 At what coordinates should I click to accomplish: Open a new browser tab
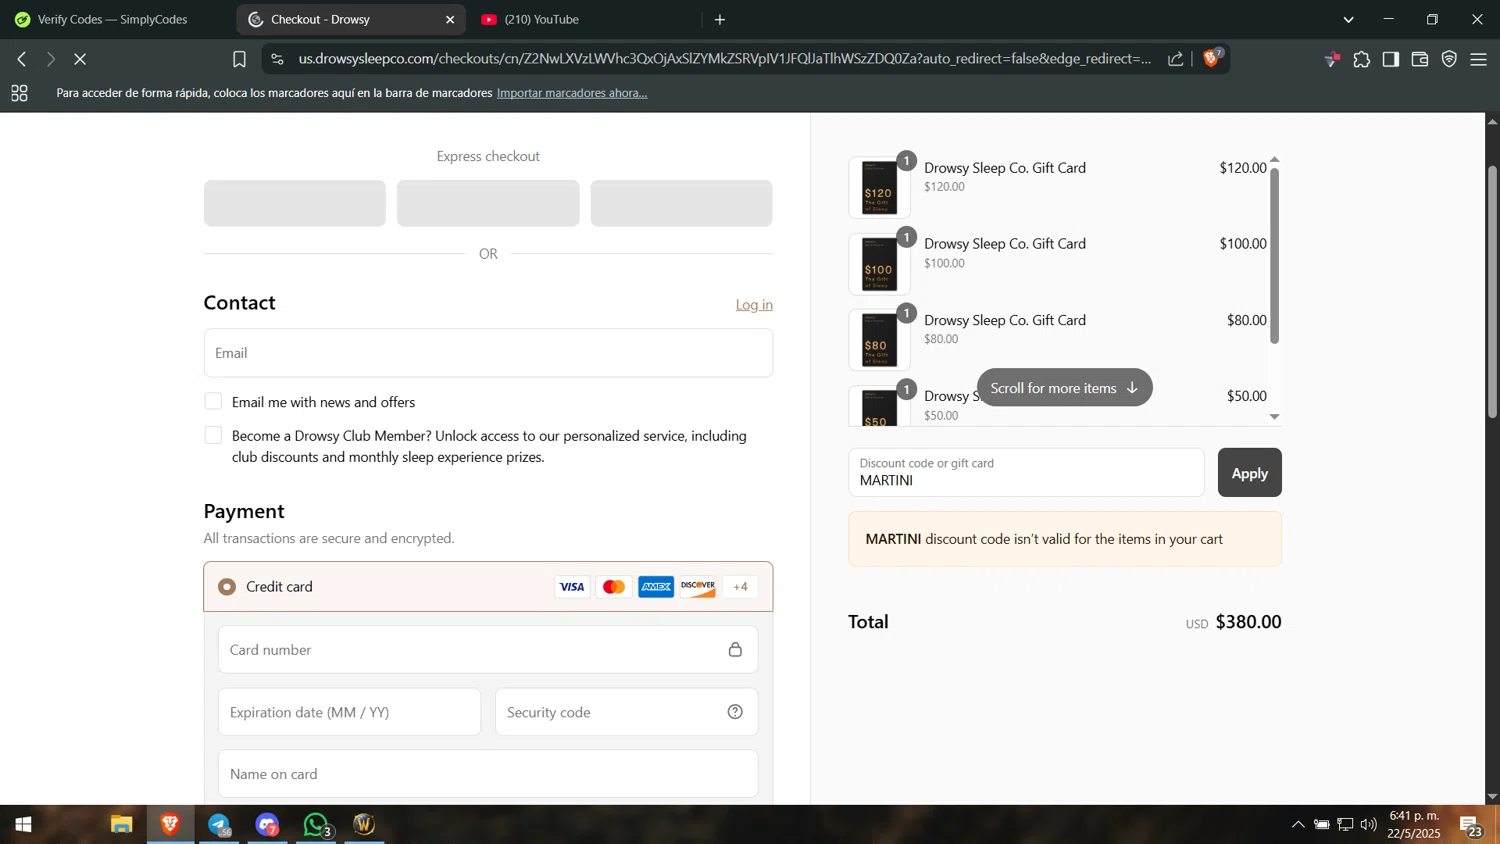pyautogui.click(x=720, y=20)
